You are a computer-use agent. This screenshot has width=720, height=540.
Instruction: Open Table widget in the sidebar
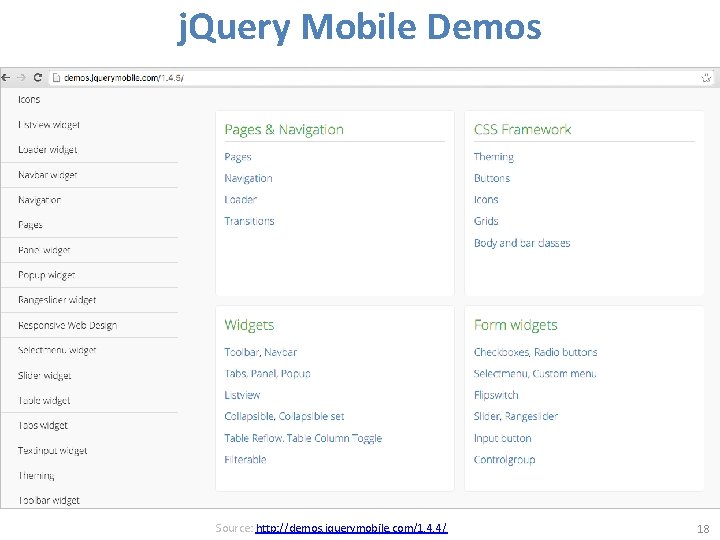[44, 400]
